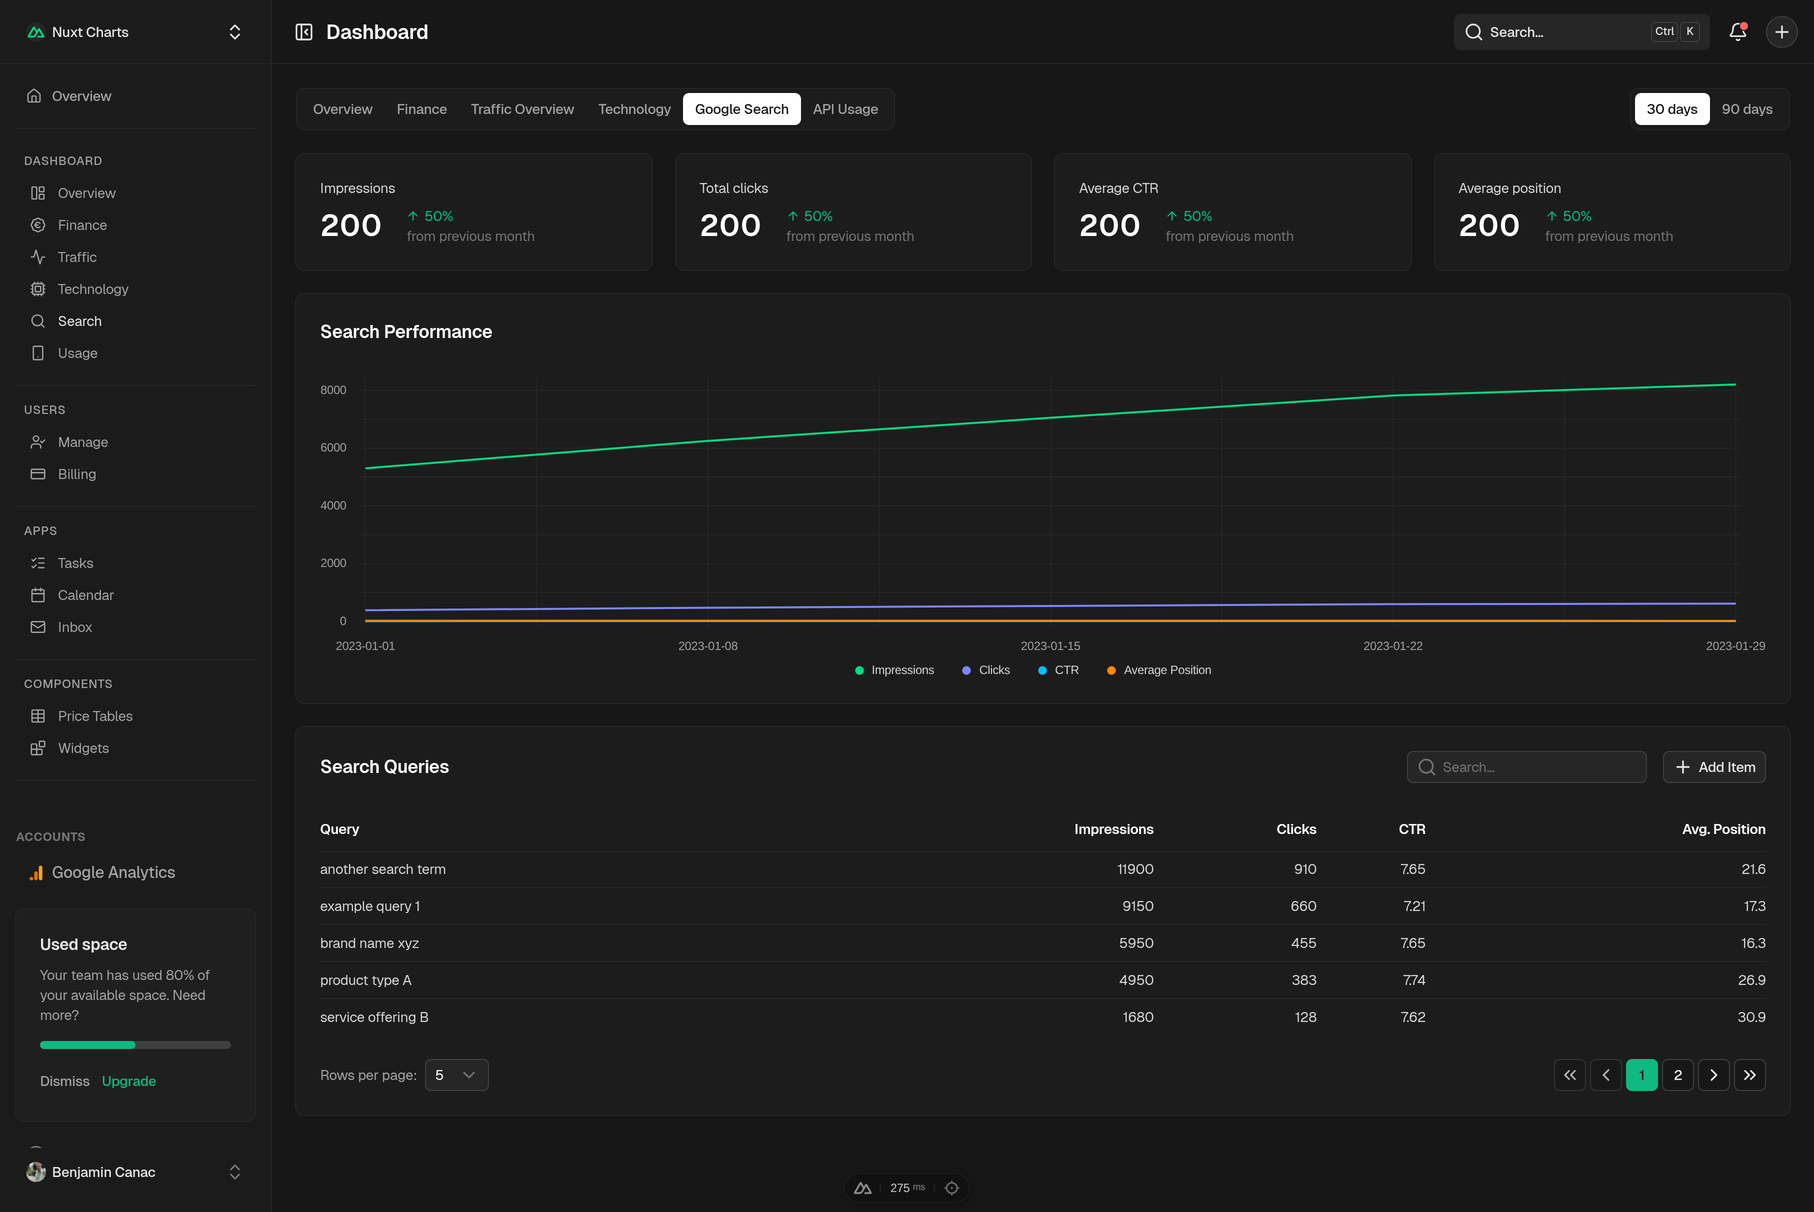
Task: Click the notification bell icon
Action: click(1737, 32)
